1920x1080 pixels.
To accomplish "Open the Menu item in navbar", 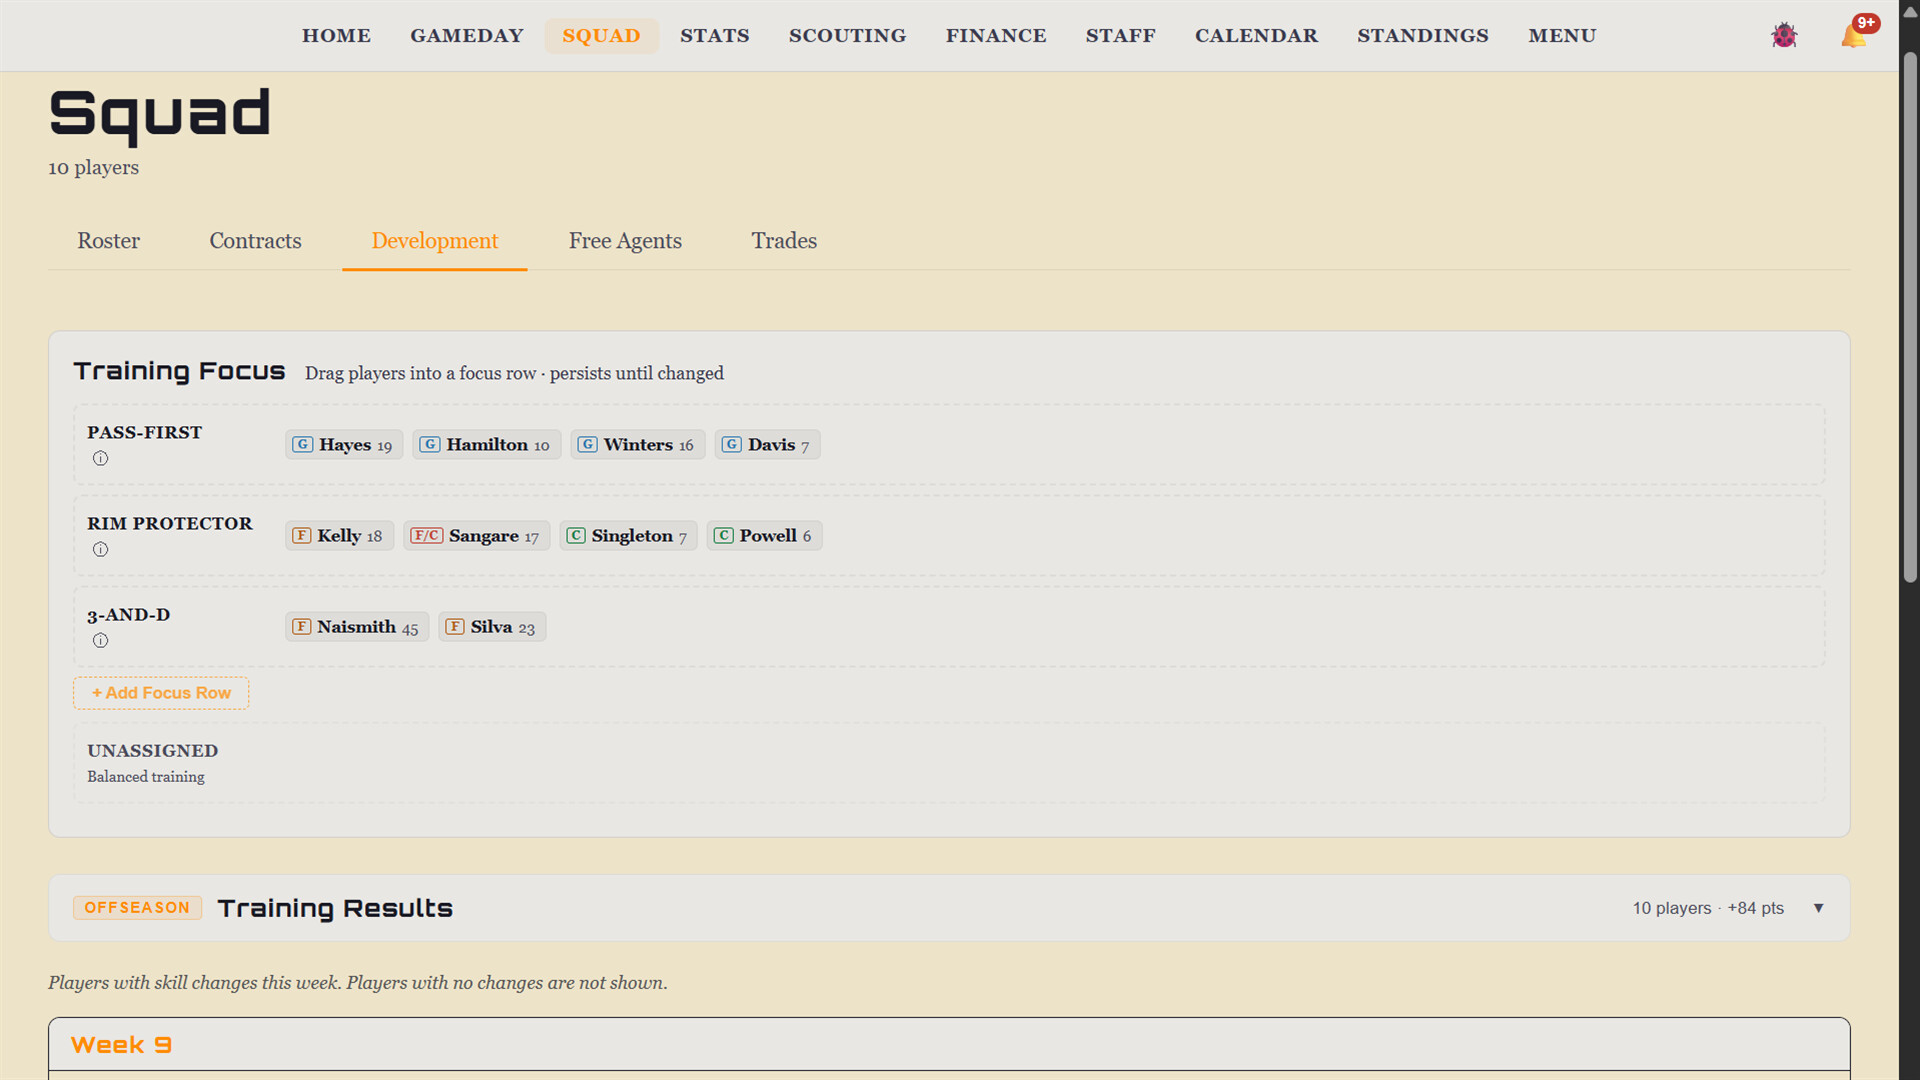I will coord(1561,36).
